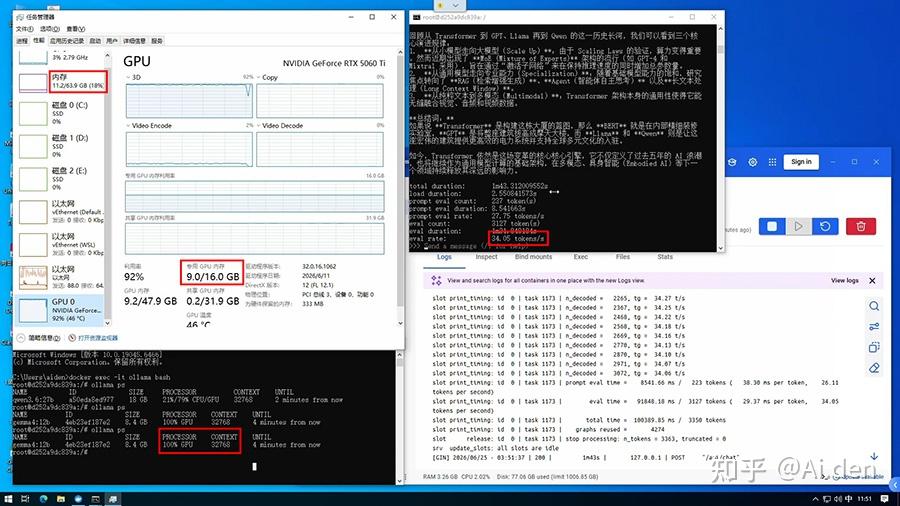Switch to the 详细信息 tab in Task Manager
Screen dimensions: 900x506
134,41
